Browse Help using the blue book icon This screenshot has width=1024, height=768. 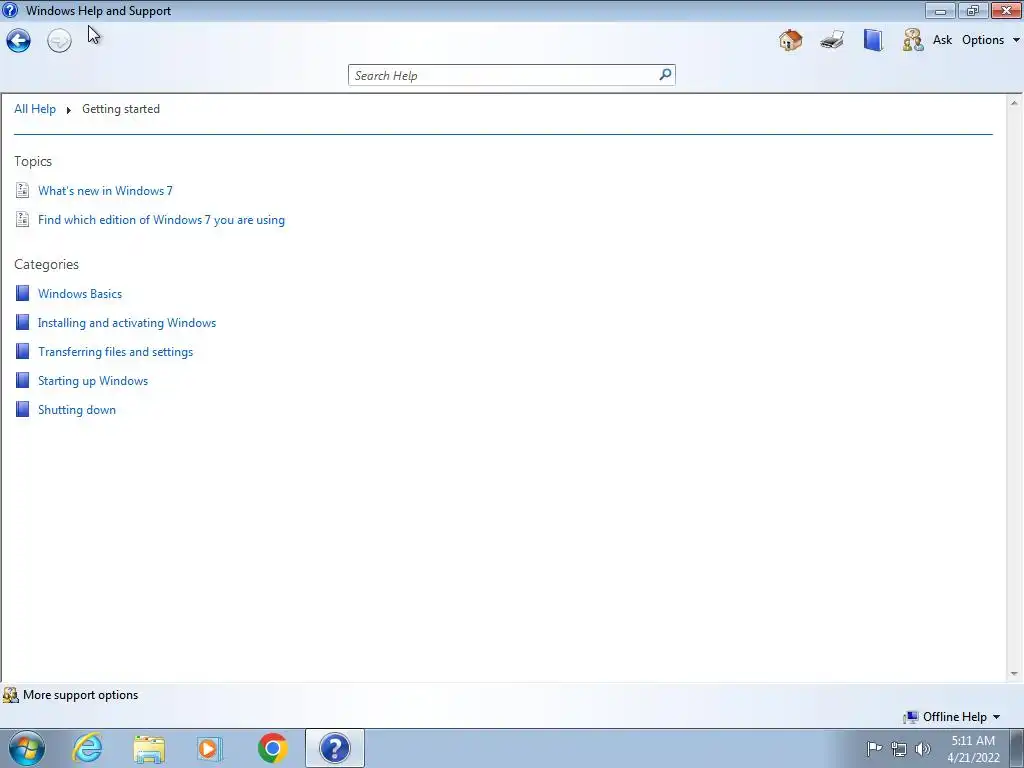(x=873, y=40)
